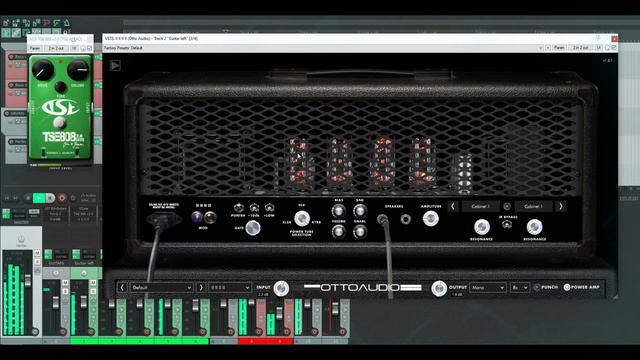640x360 pixels.
Task: Click the empty Speakers output jack
Action: pyautogui.click(x=405, y=219)
